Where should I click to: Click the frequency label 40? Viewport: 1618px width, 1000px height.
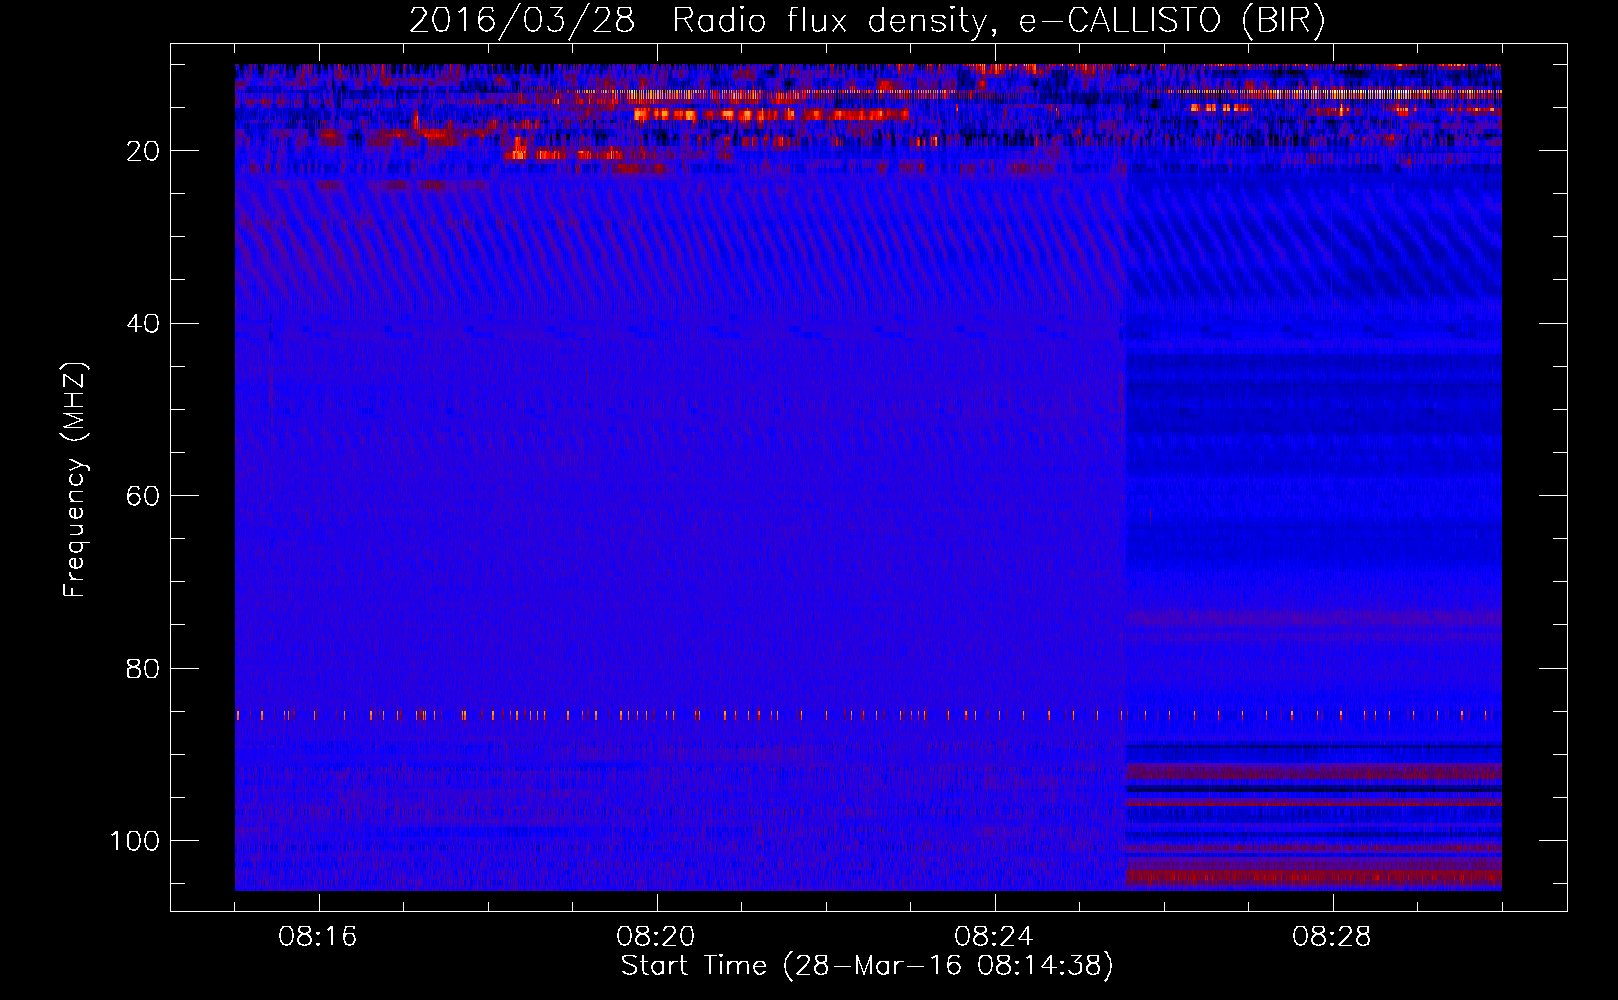[x=144, y=324]
